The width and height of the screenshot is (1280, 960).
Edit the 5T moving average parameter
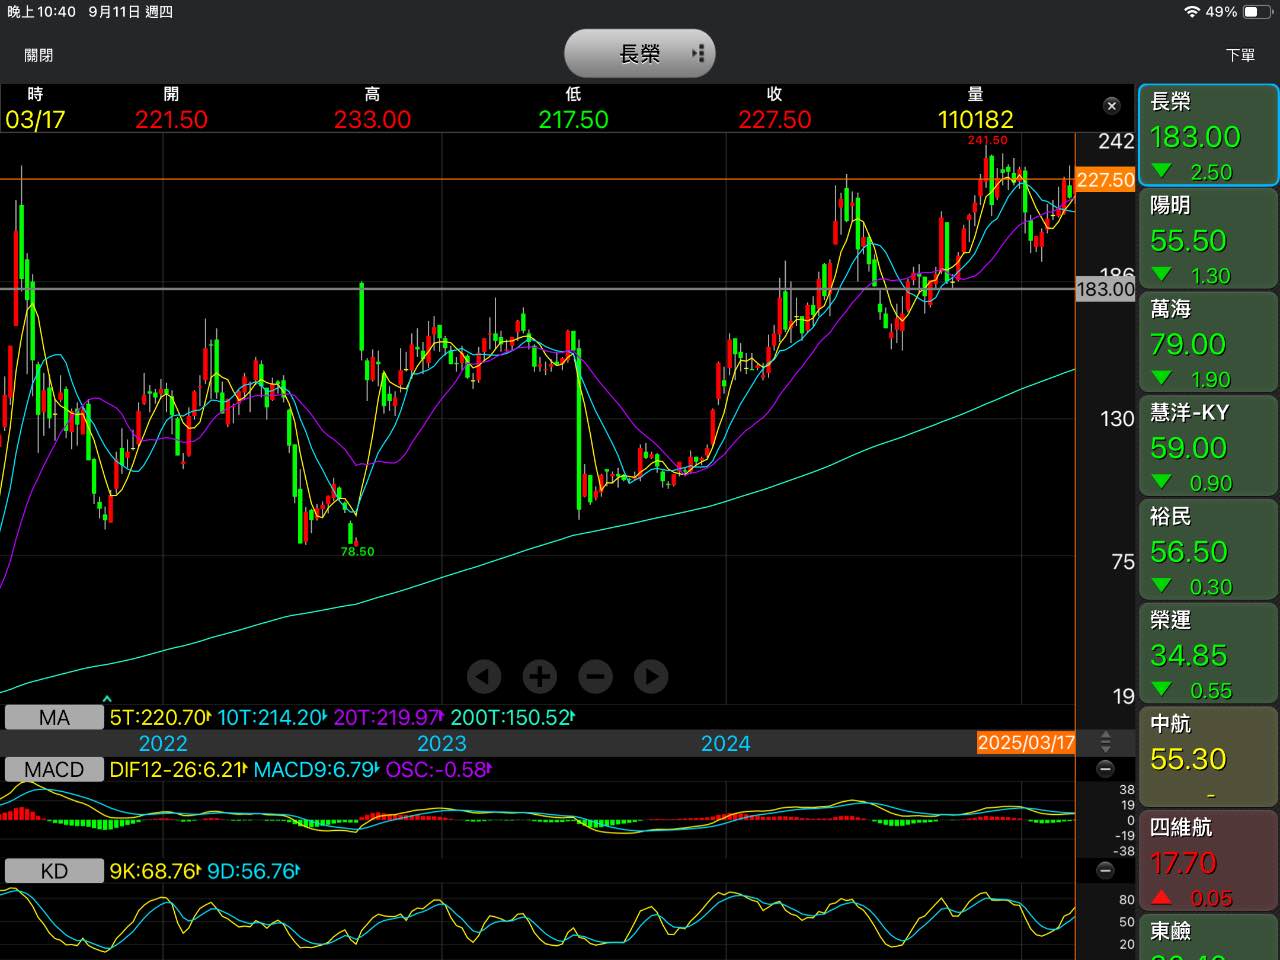(x=159, y=717)
